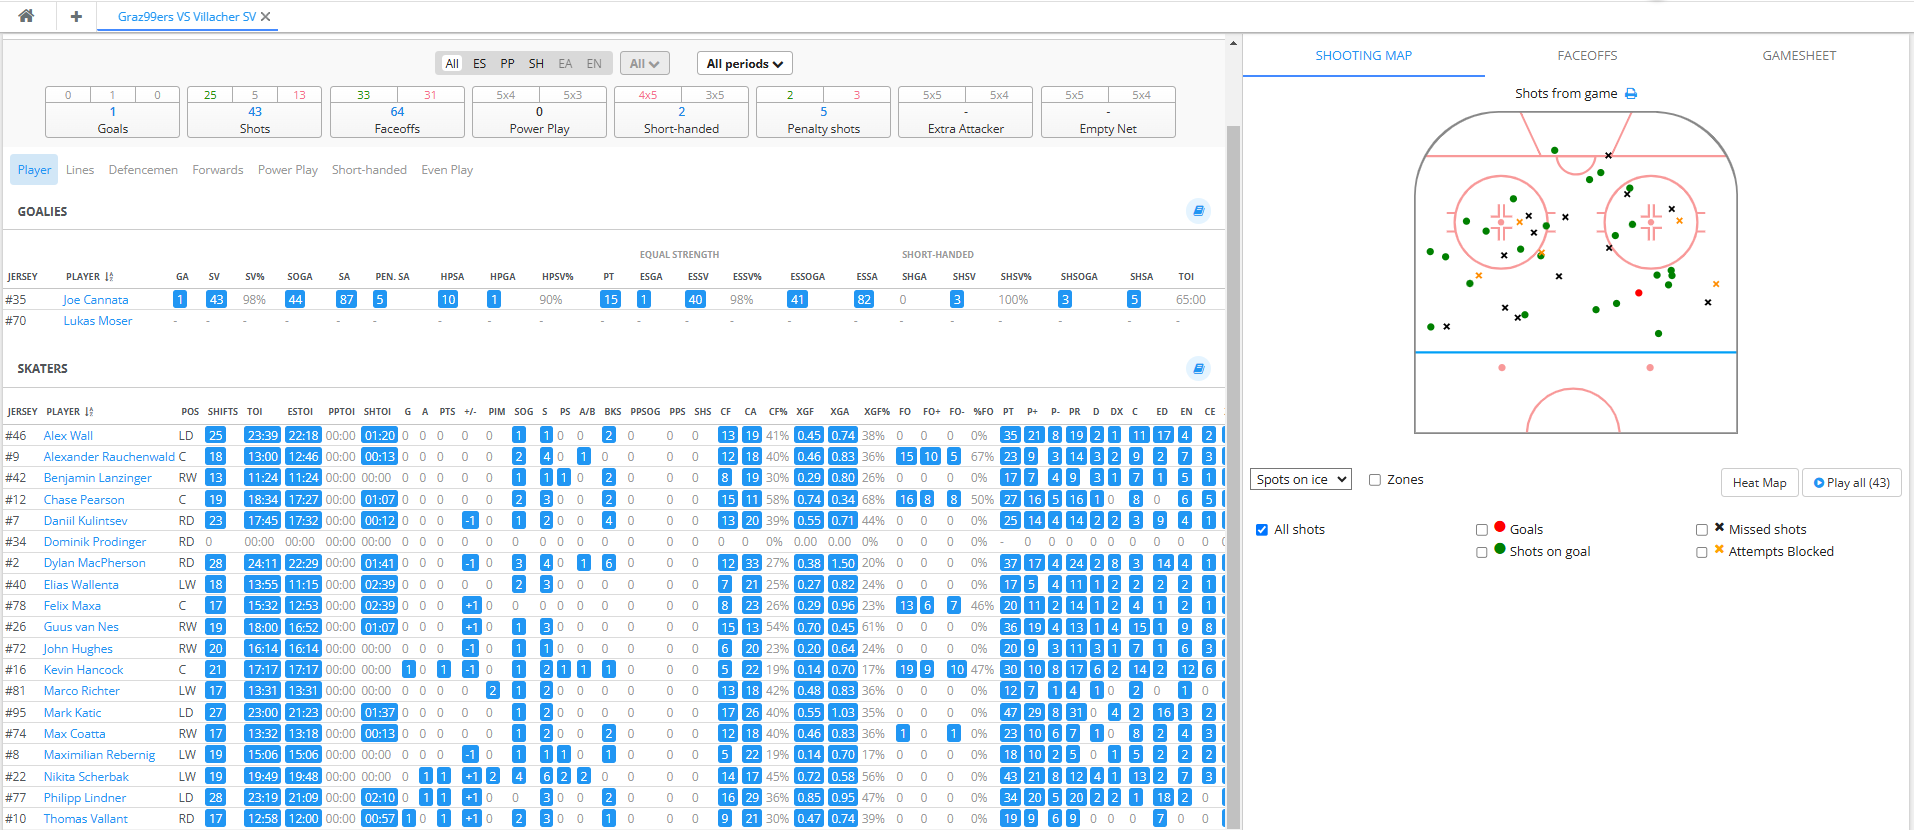Toggle the All shots checkbox
Image resolution: width=1914 pixels, height=830 pixels.
pyautogui.click(x=1262, y=530)
